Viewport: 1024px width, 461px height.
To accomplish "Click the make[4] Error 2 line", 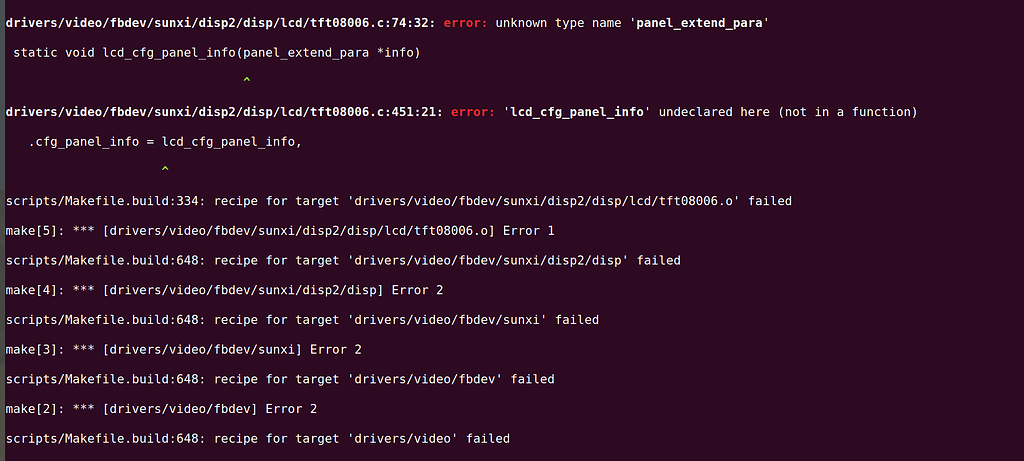I will tap(224, 290).
